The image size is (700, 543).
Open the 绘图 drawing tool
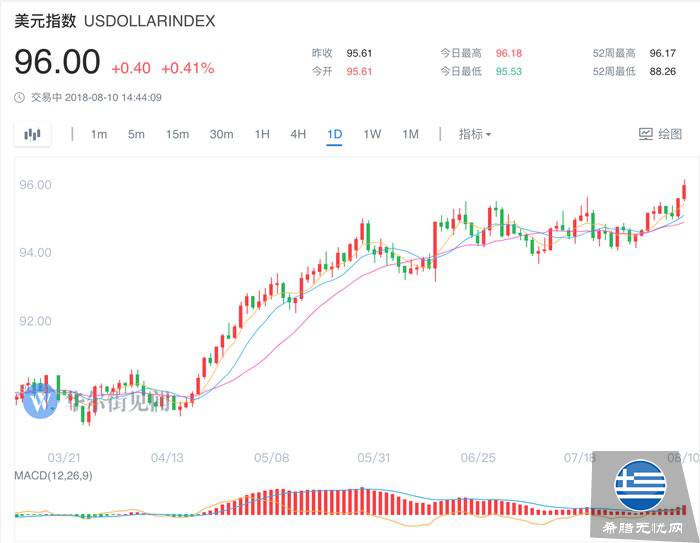pos(660,134)
